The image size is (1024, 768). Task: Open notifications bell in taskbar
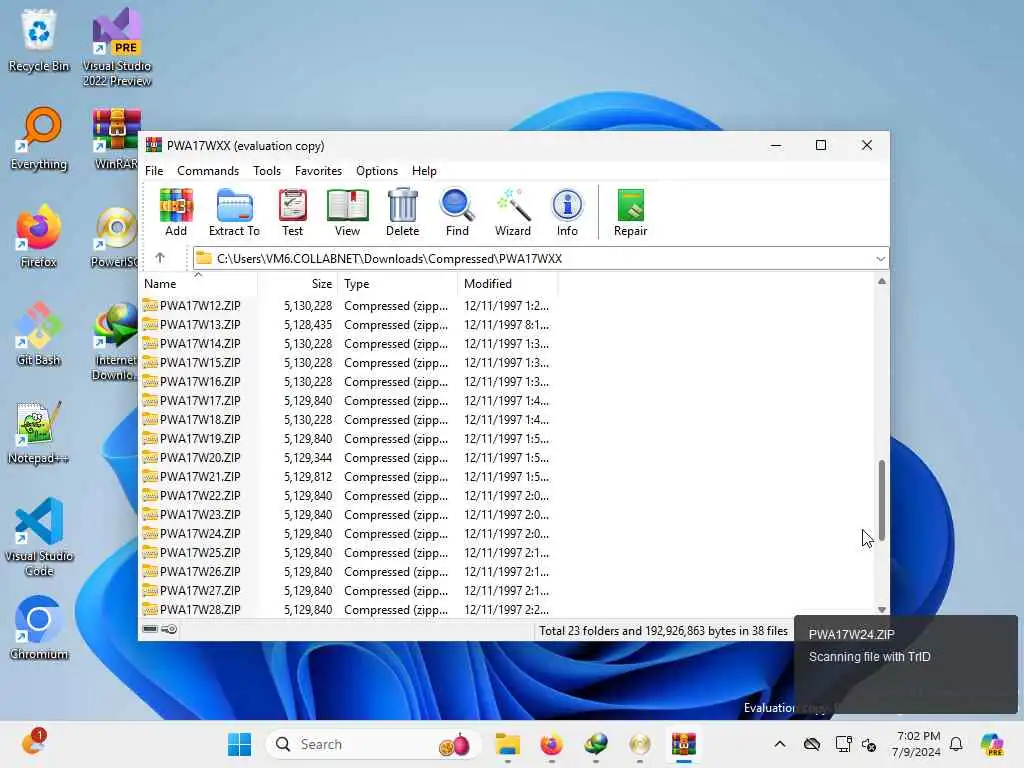956,744
